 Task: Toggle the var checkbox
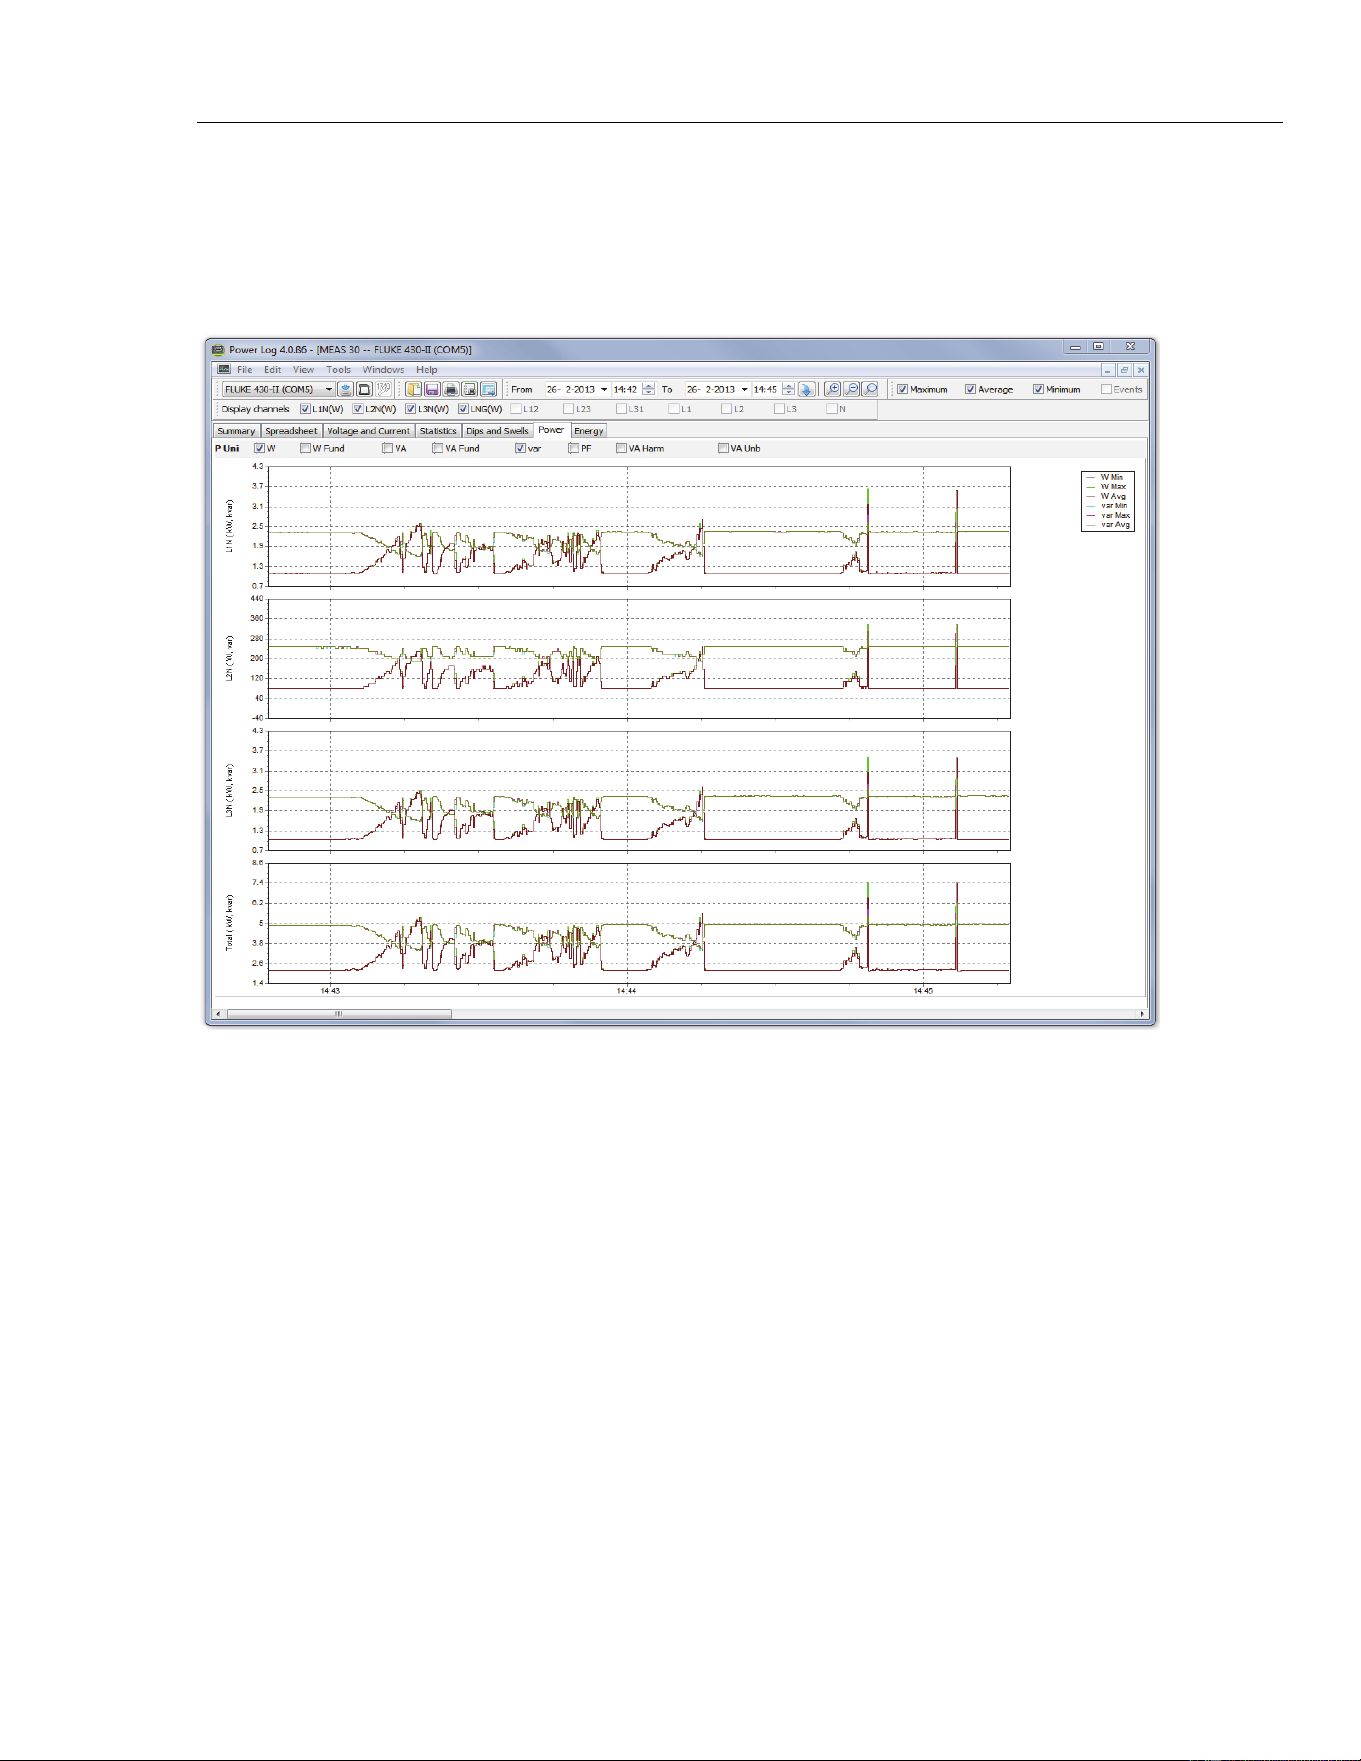[x=520, y=448]
